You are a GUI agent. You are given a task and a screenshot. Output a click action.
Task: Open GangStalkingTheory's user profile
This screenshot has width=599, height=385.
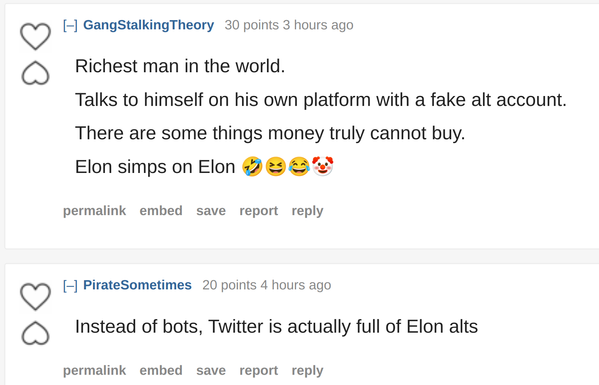(149, 25)
